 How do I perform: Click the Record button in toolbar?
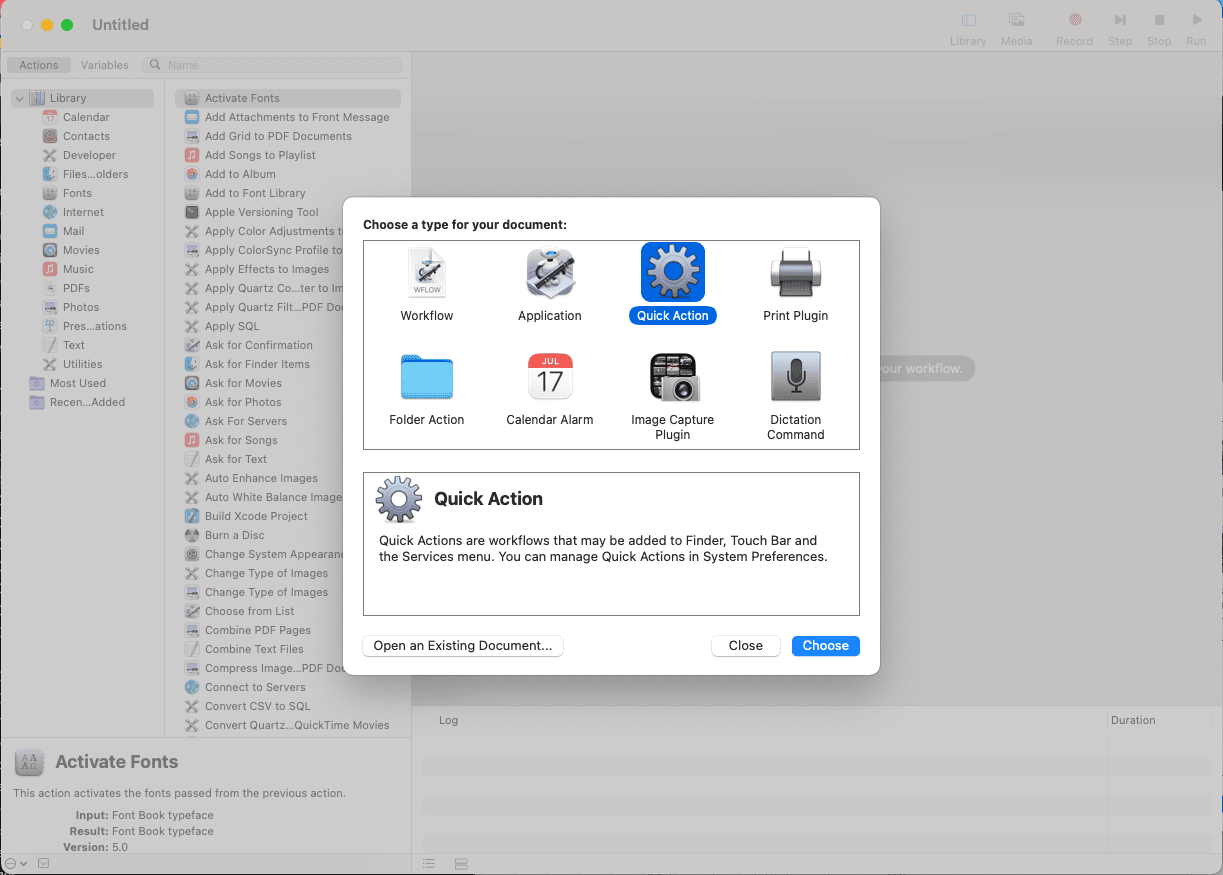pyautogui.click(x=1074, y=28)
